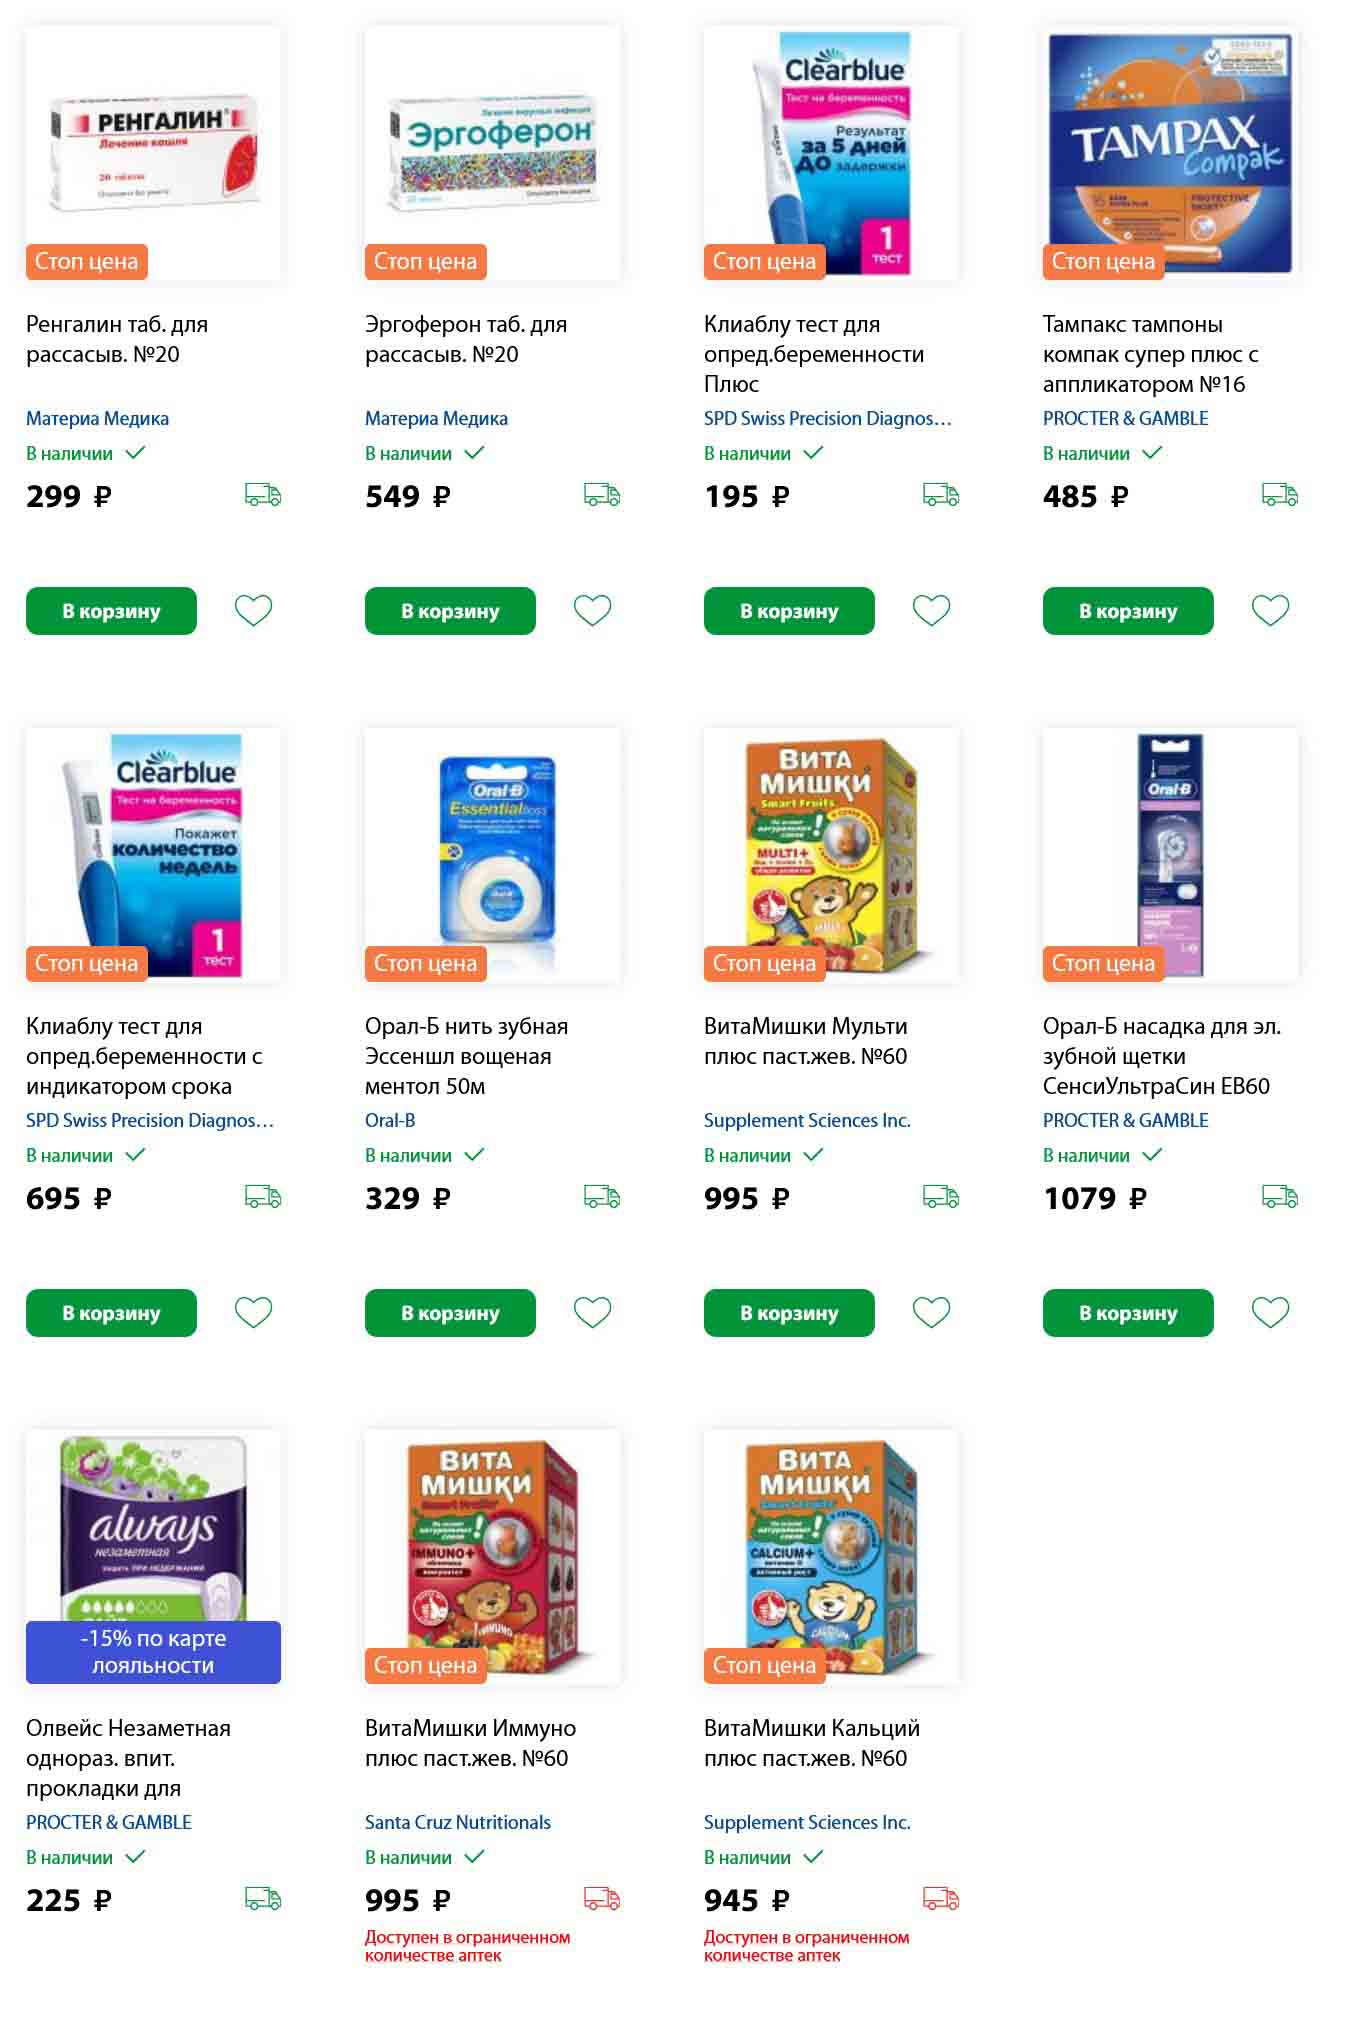Toggle favorite heart for Орал-Б нить зубная

pyautogui.click(x=592, y=1312)
